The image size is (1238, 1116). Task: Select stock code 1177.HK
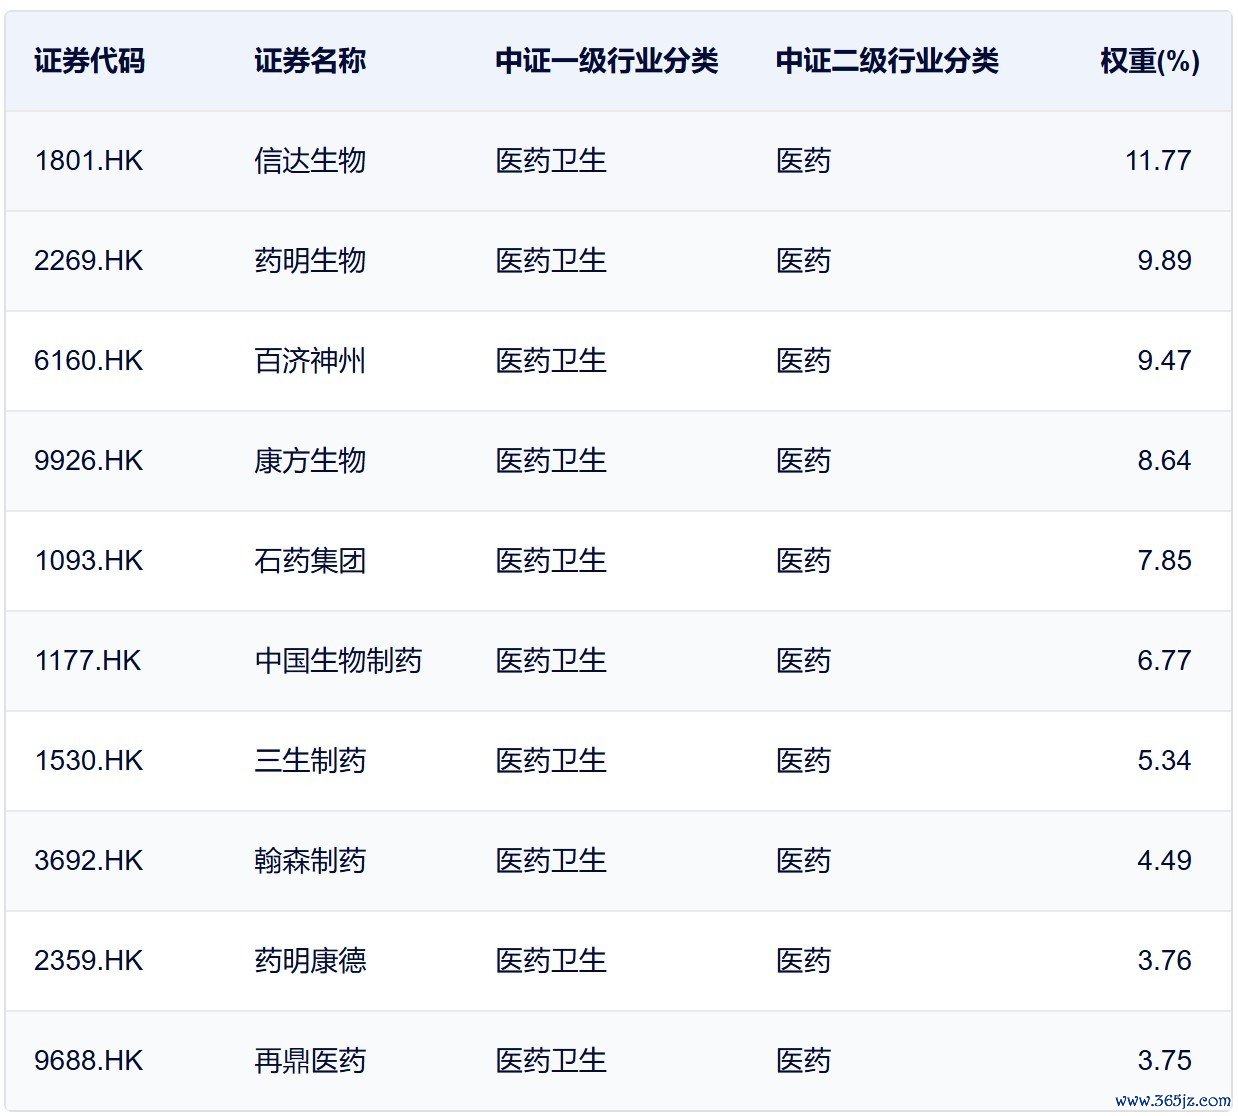click(x=88, y=661)
